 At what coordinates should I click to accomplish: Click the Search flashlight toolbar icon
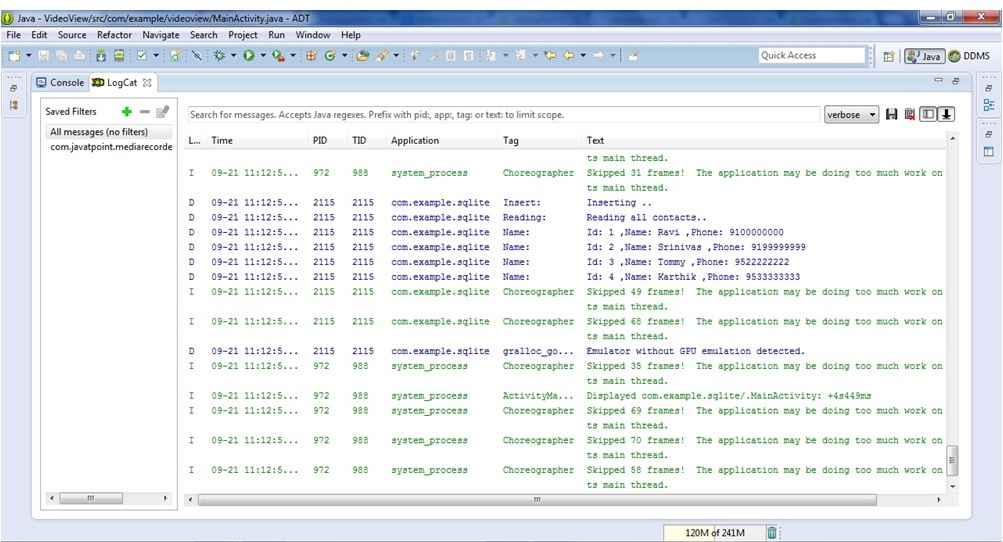point(382,56)
